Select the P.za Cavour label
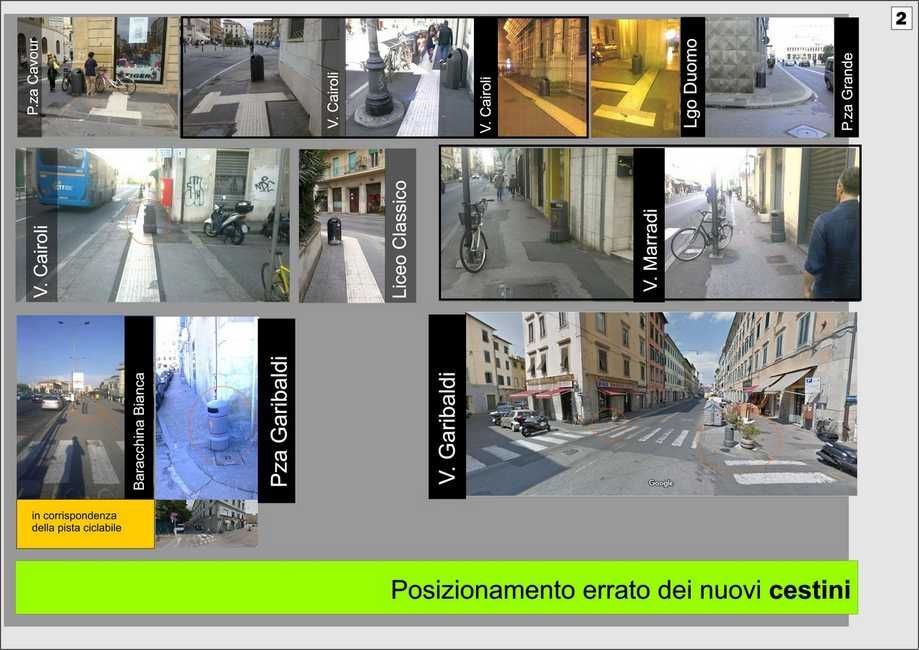919x650 pixels. tap(31, 78)
